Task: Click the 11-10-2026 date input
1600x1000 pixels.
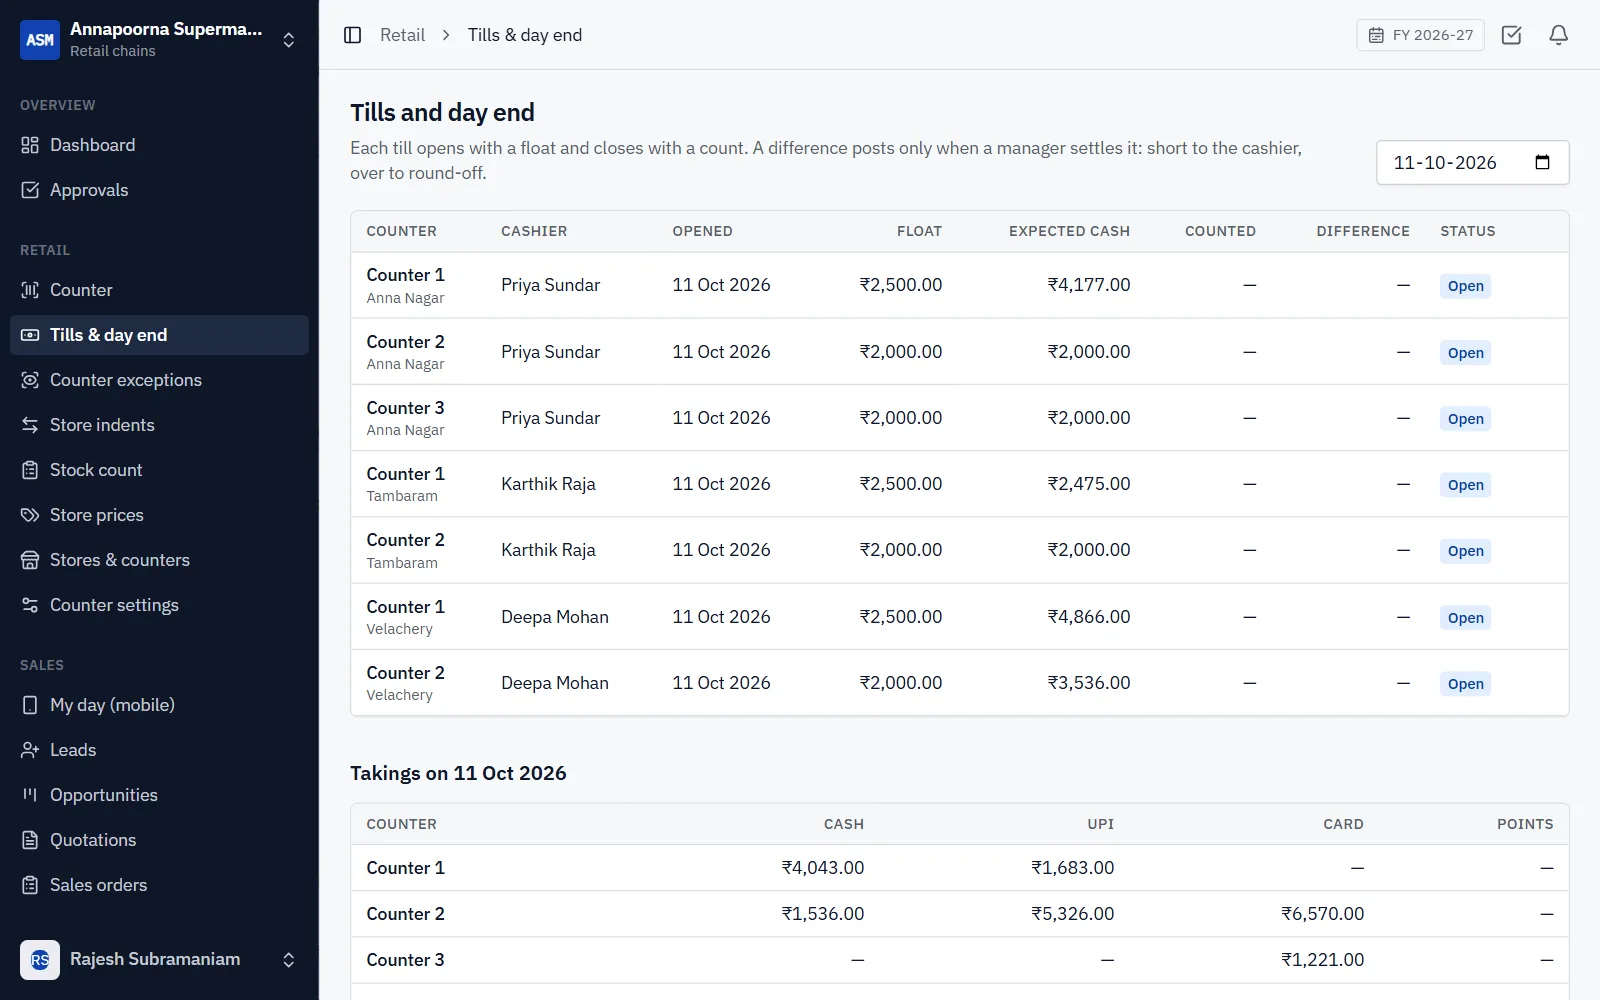Action: [1472, 162]
